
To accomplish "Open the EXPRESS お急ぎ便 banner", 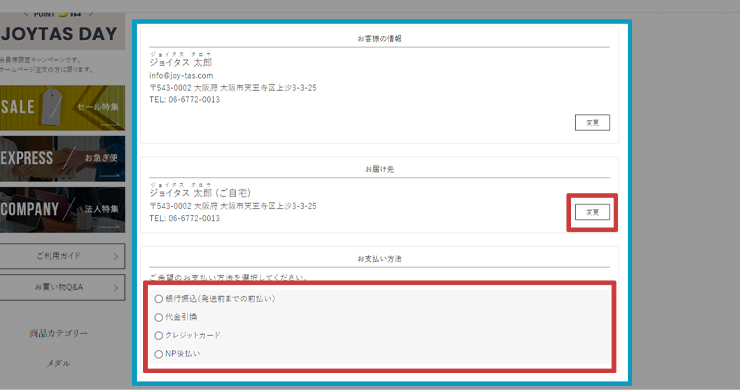I will point(62,159).
